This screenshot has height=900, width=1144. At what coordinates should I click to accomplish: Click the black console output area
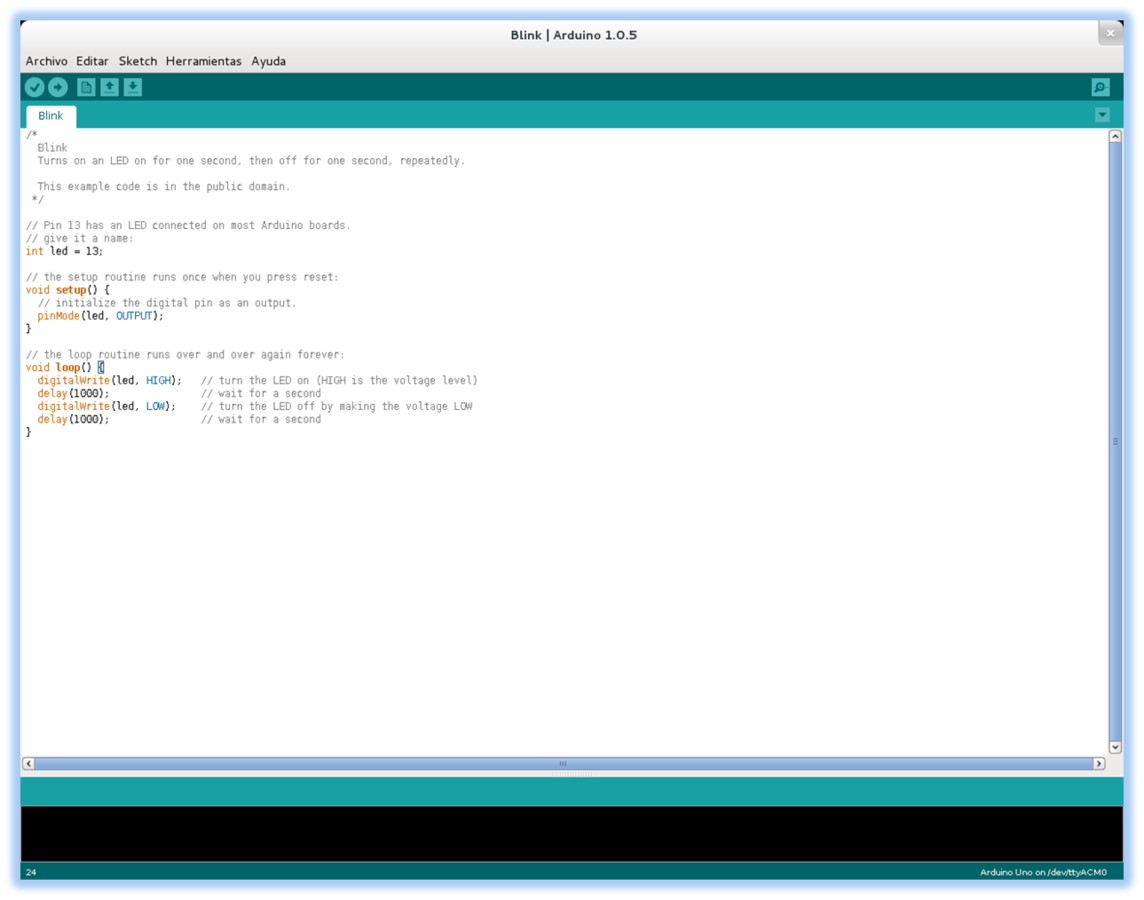(572, 834)
